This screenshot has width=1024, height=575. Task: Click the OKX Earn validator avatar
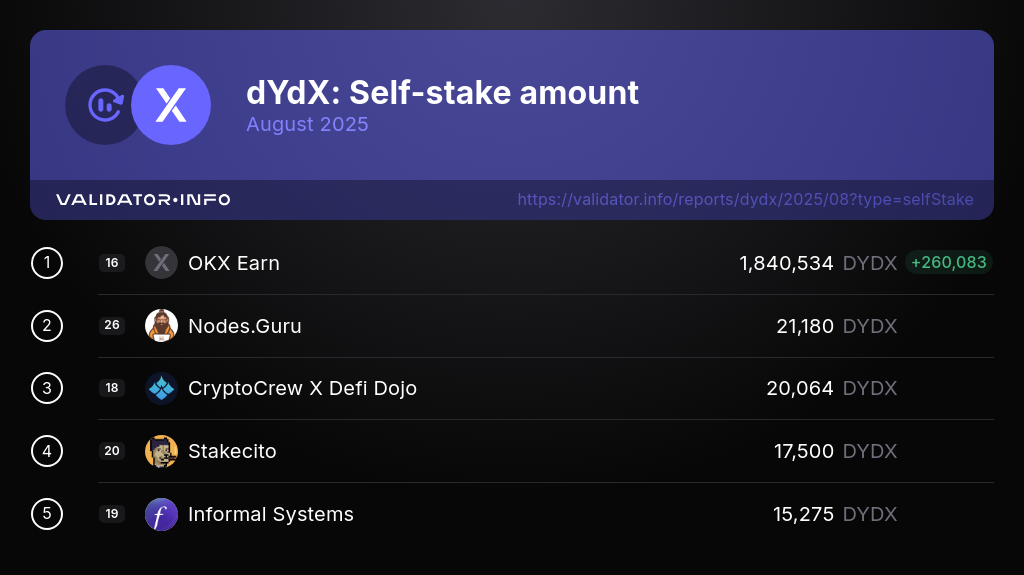pyautogui.click(x=161, y=263)
